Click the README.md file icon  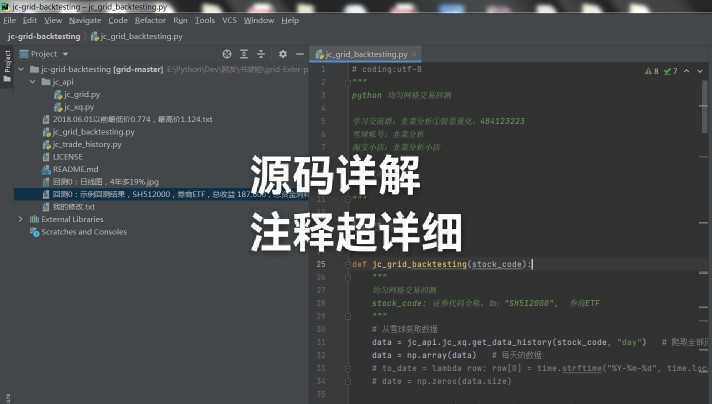coord(46,169)
